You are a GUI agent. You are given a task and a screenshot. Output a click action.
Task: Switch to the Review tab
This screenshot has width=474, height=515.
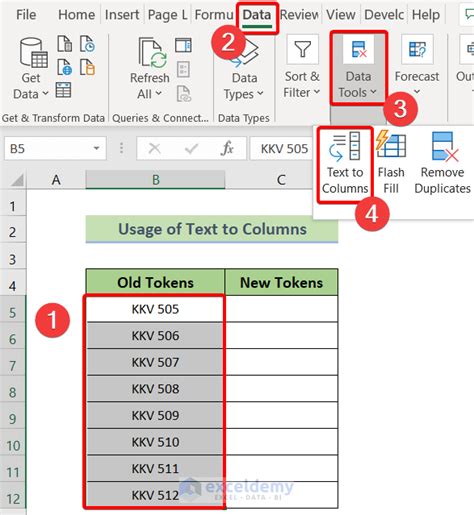[x=299, y=15]
